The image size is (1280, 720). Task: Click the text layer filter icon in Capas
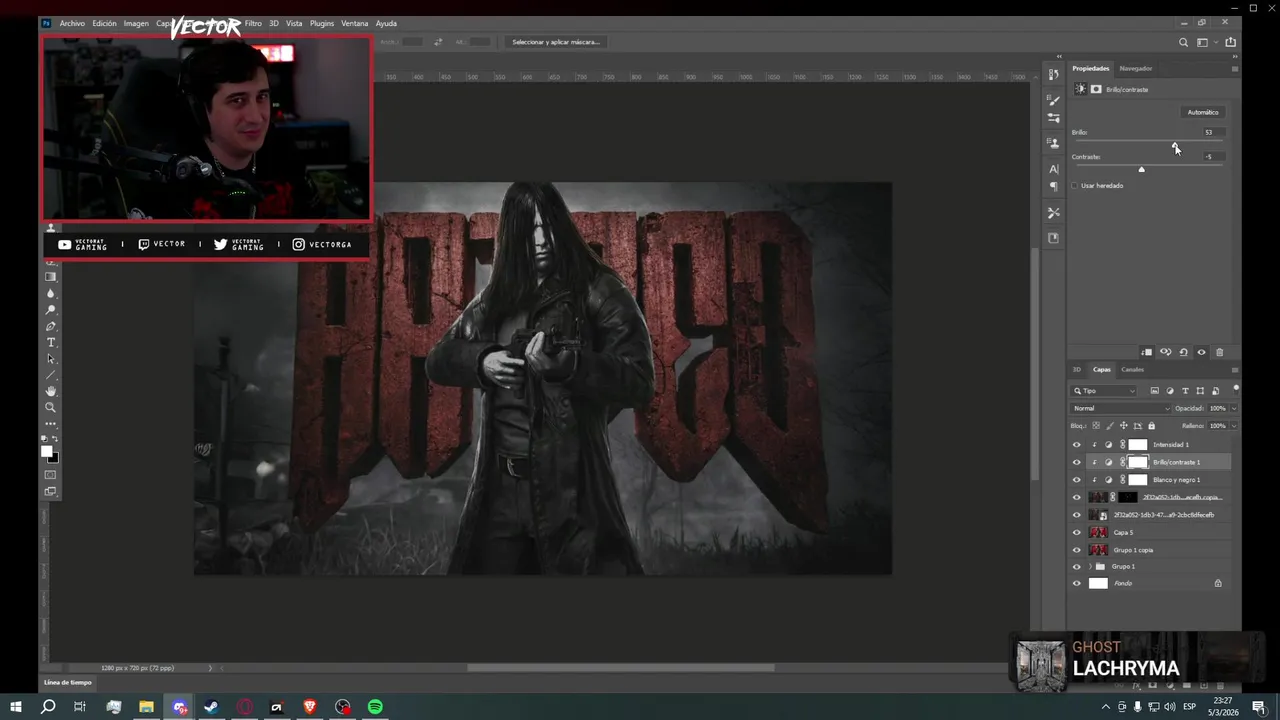(x=1185, y=391)
